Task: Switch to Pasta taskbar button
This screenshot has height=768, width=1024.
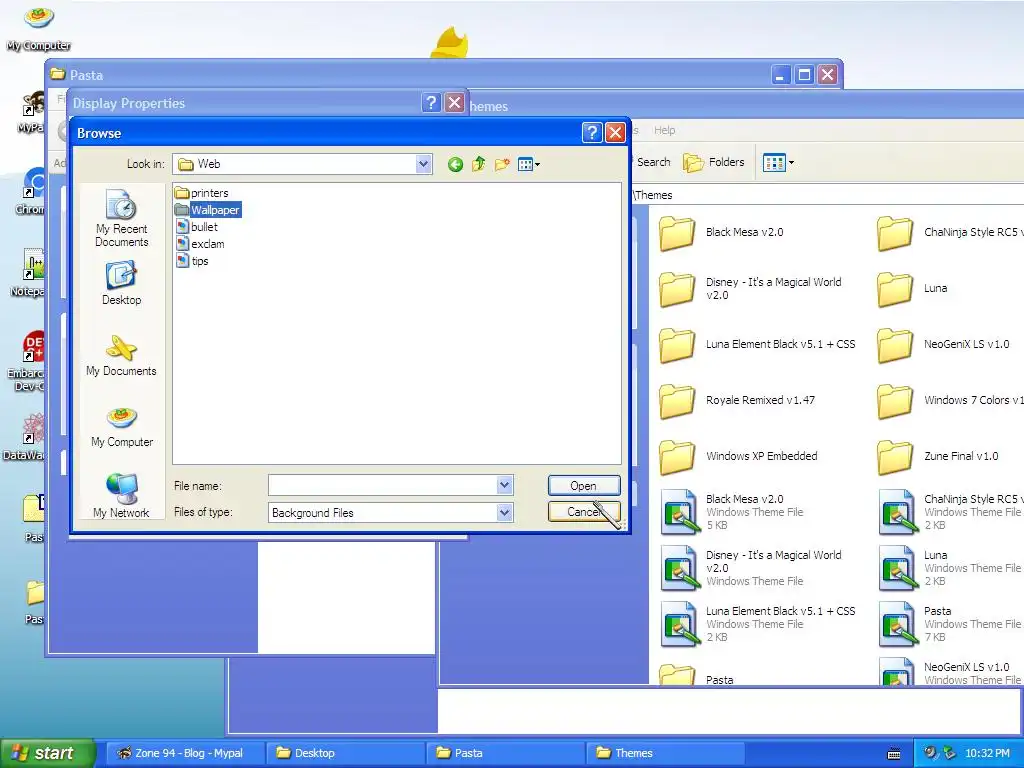Action: click(505, 753)
